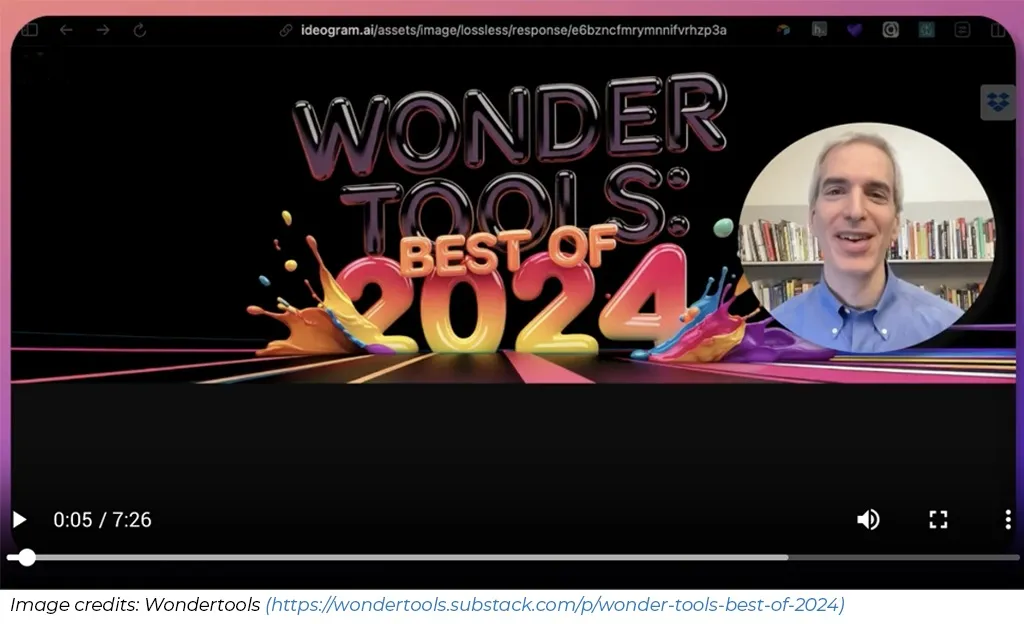This screenshot has width=1024, height=624.
Task: Enter fullscreen mode
Action: tap(938, 520)
